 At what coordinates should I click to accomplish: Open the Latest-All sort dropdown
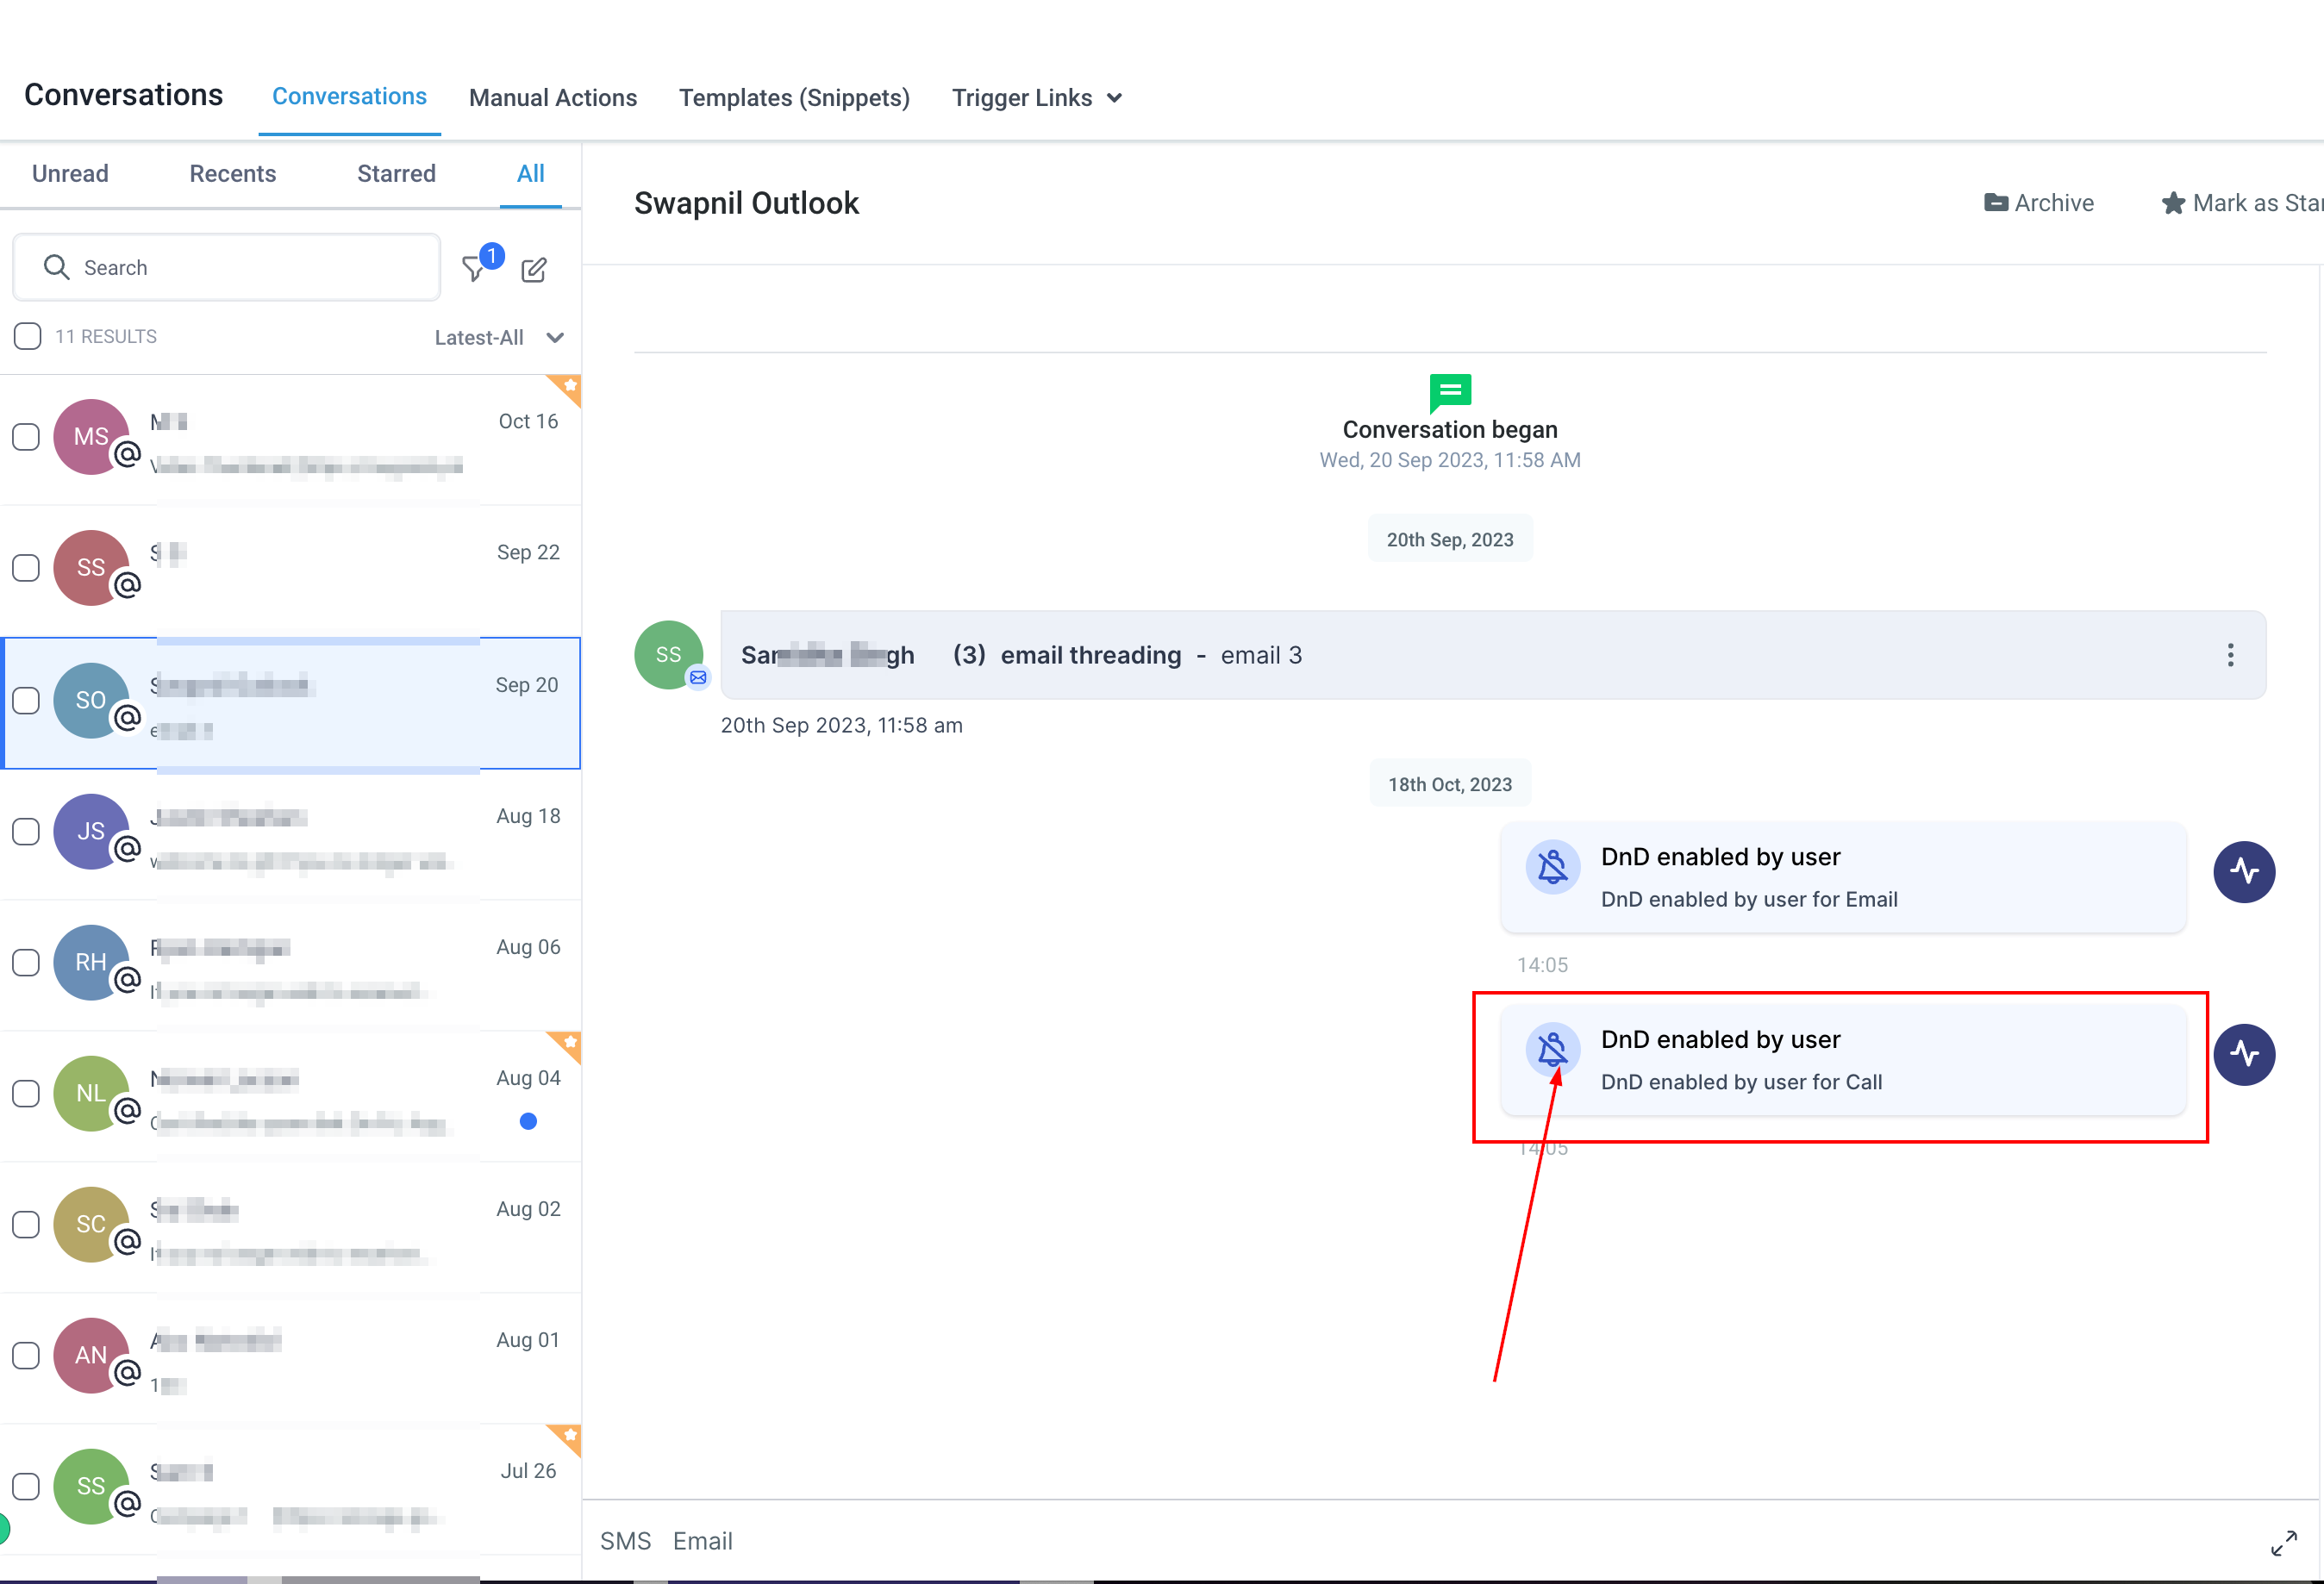(x=499, y=337)
